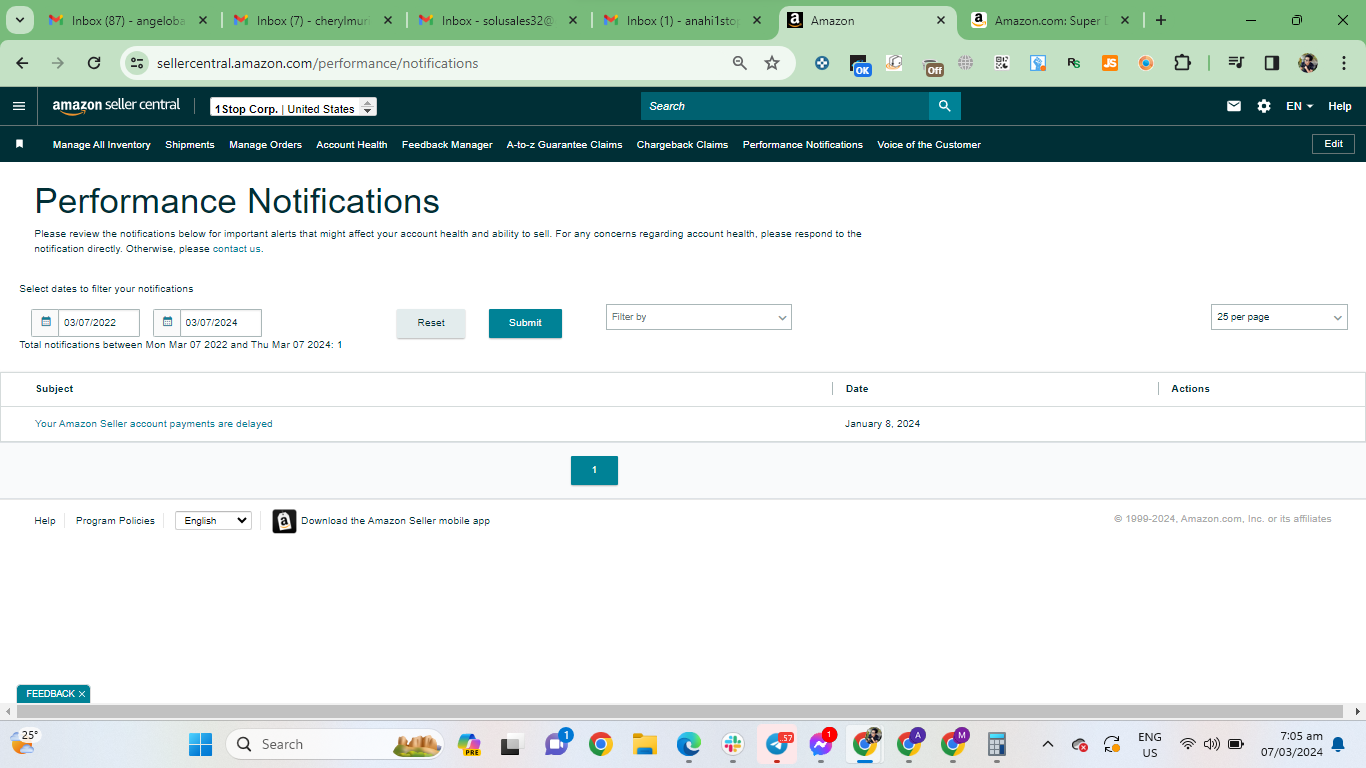
Task: Open the 1Stop Corp. United States account switcher
Action: tap(293, 107)
